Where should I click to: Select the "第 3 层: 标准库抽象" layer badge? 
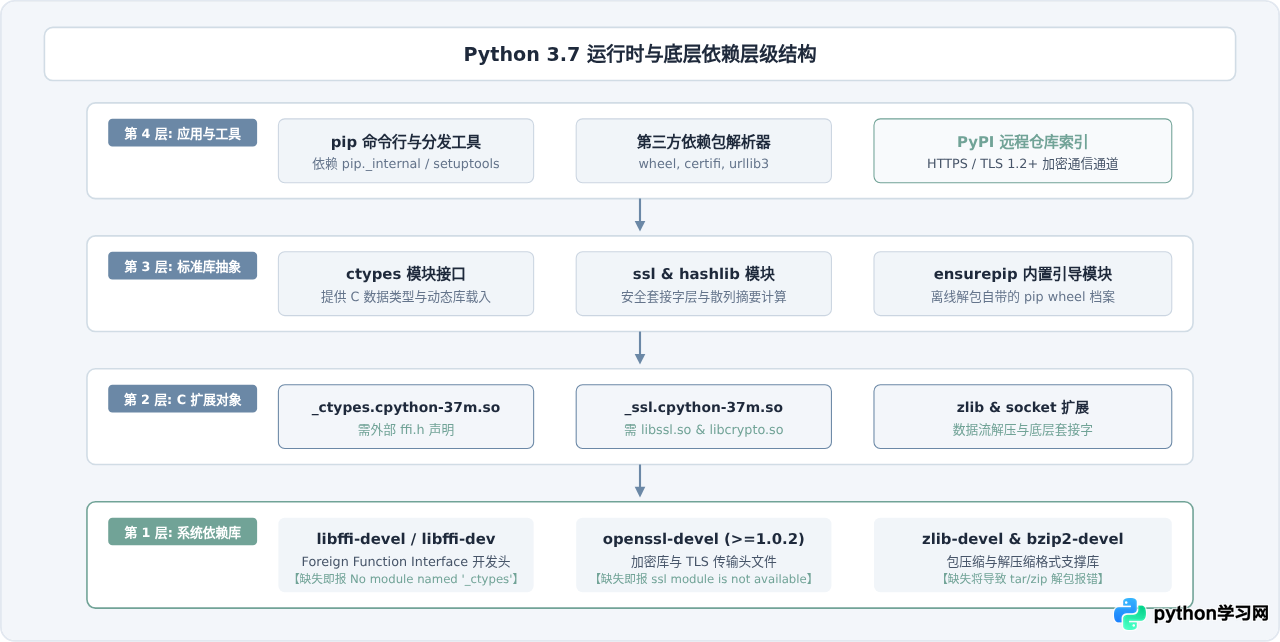click(183, 266)
